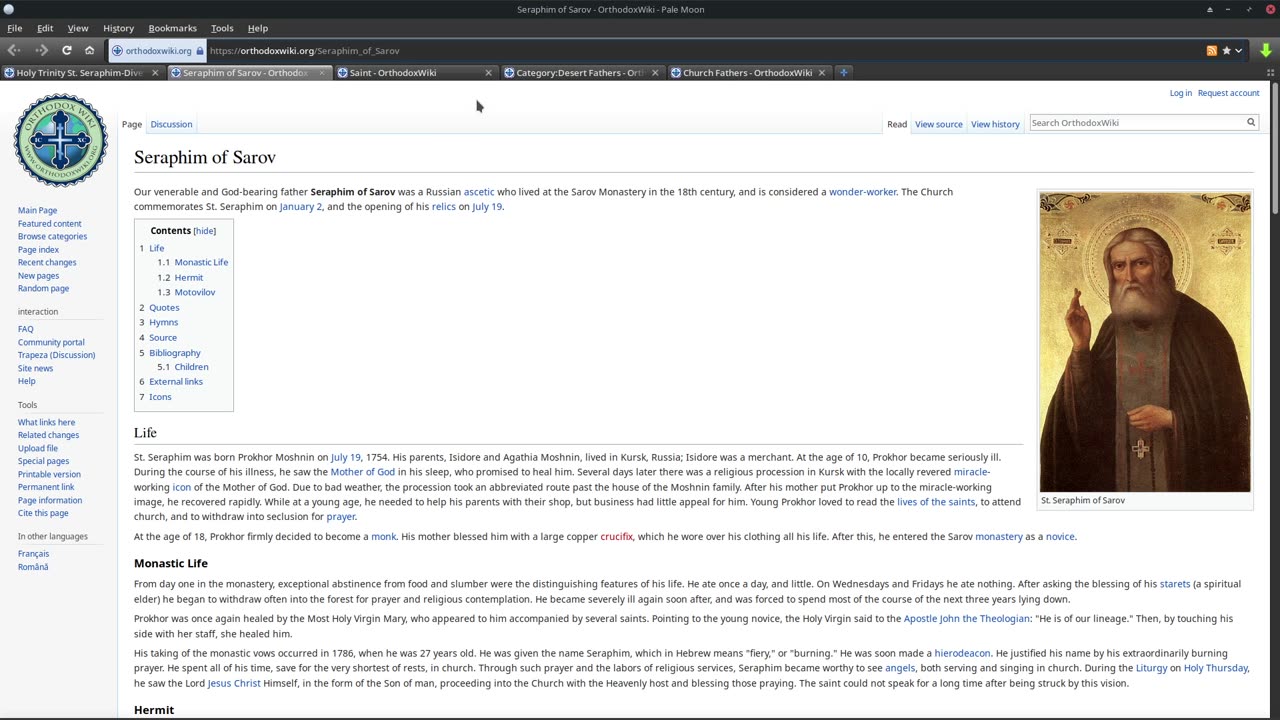Close the Seraphim of Sarov tab
Viewport: 1280px width, 720px height.
coord(322,72)
